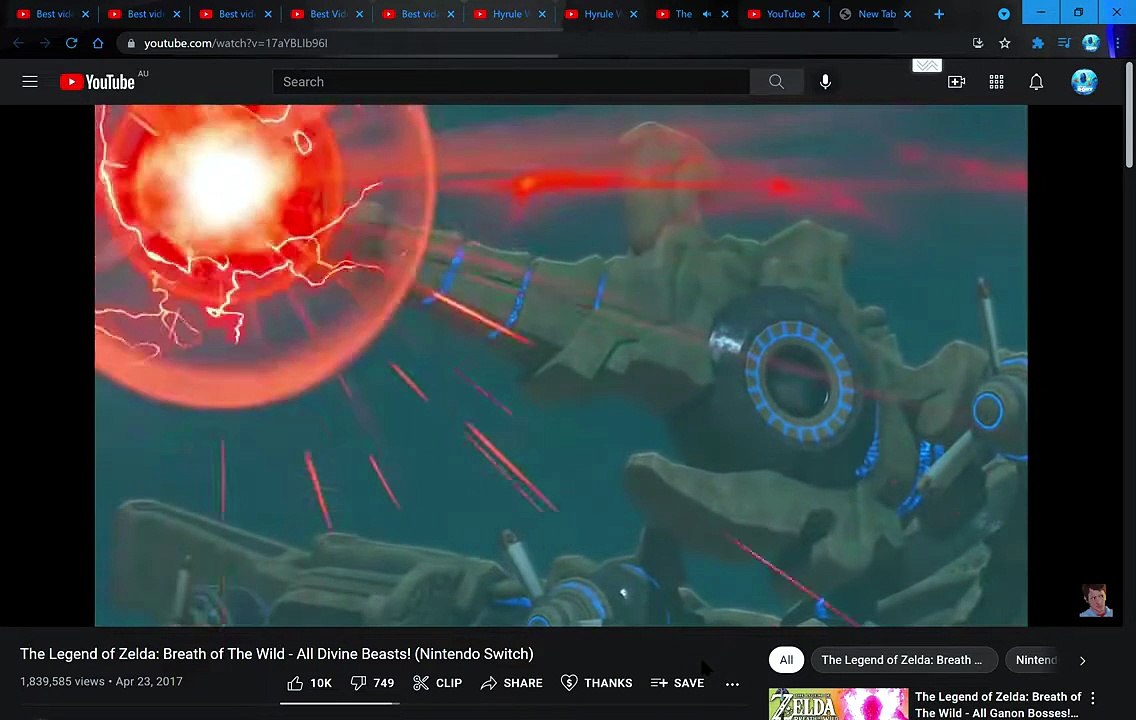The image size is (1136, 720).
Task: Click the search magnifier button
Action: [x=776, y=82]
